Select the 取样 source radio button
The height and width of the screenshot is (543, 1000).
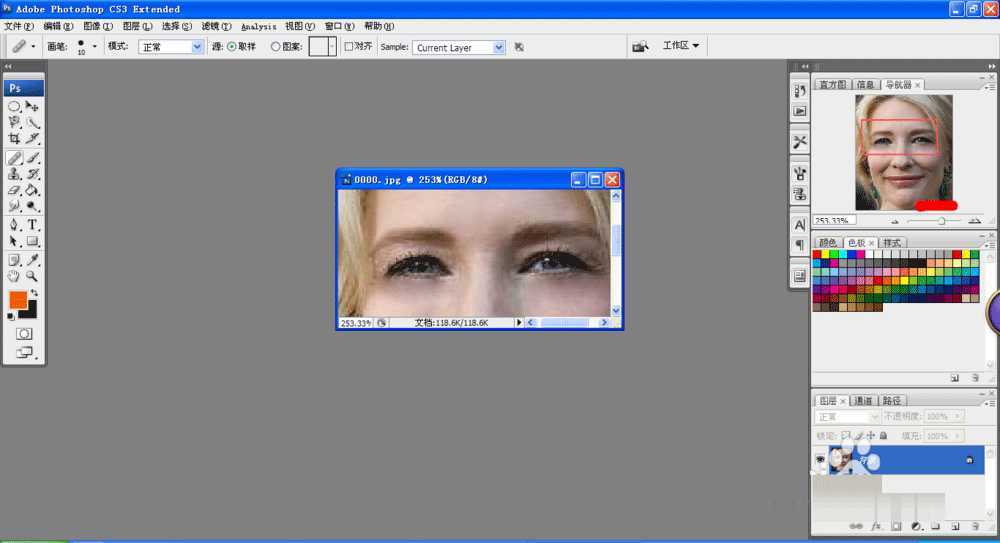point(232,47)
